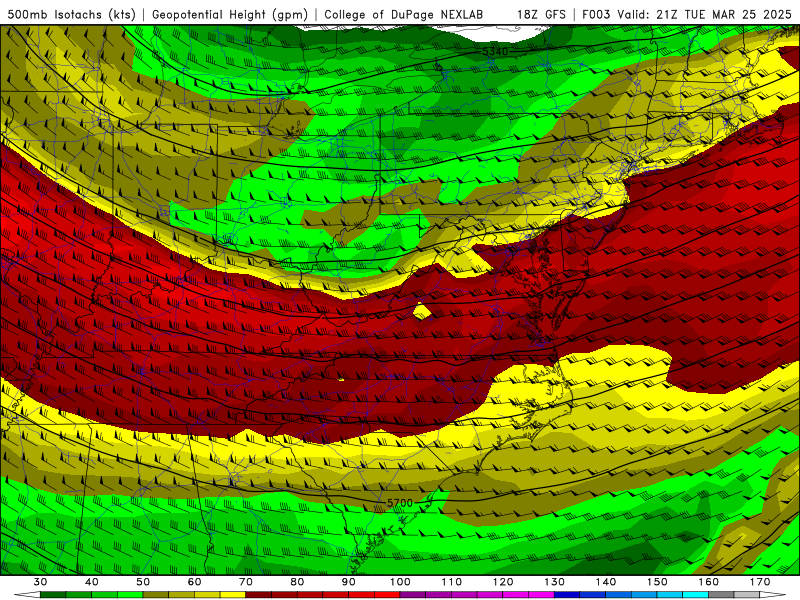Screen dimensions: 800x600
Task: Click the 5700 height contour label
Action: tap(399, 503)
